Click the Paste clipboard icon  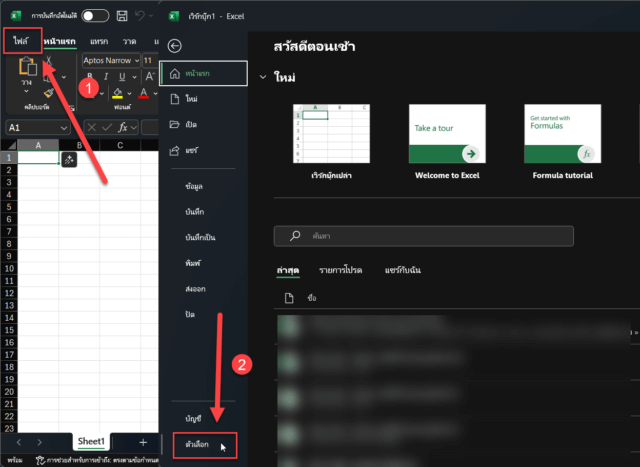click(x=27, y=66)
